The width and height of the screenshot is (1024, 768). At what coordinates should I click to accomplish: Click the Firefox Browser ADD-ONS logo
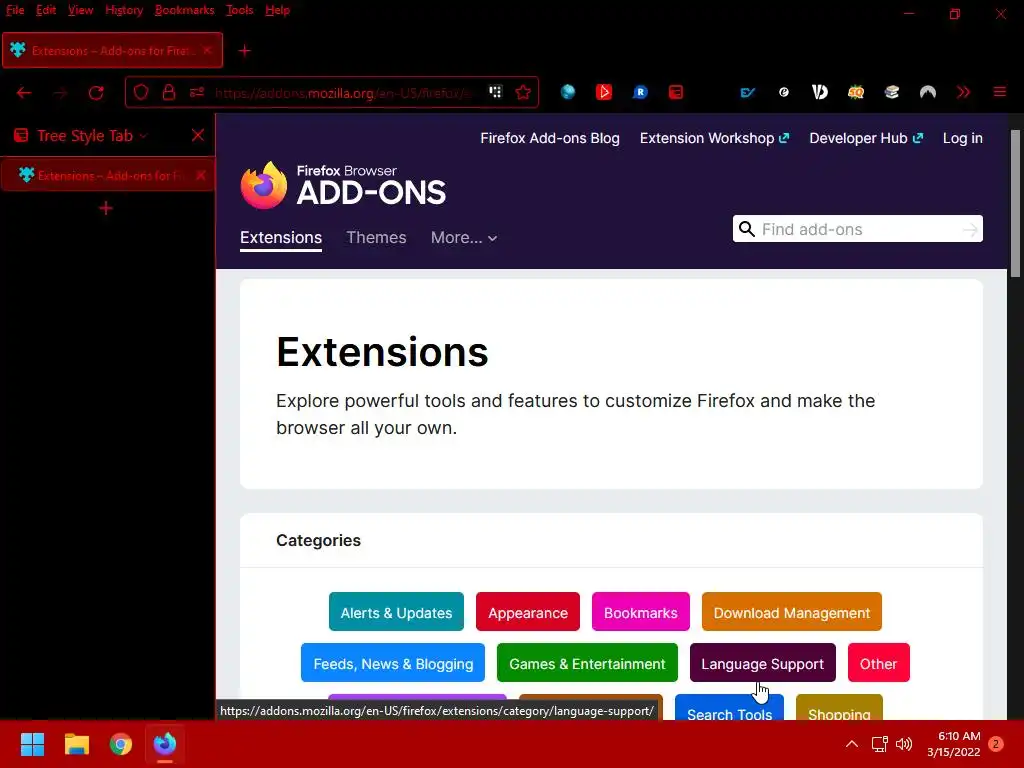click(343, 185)
